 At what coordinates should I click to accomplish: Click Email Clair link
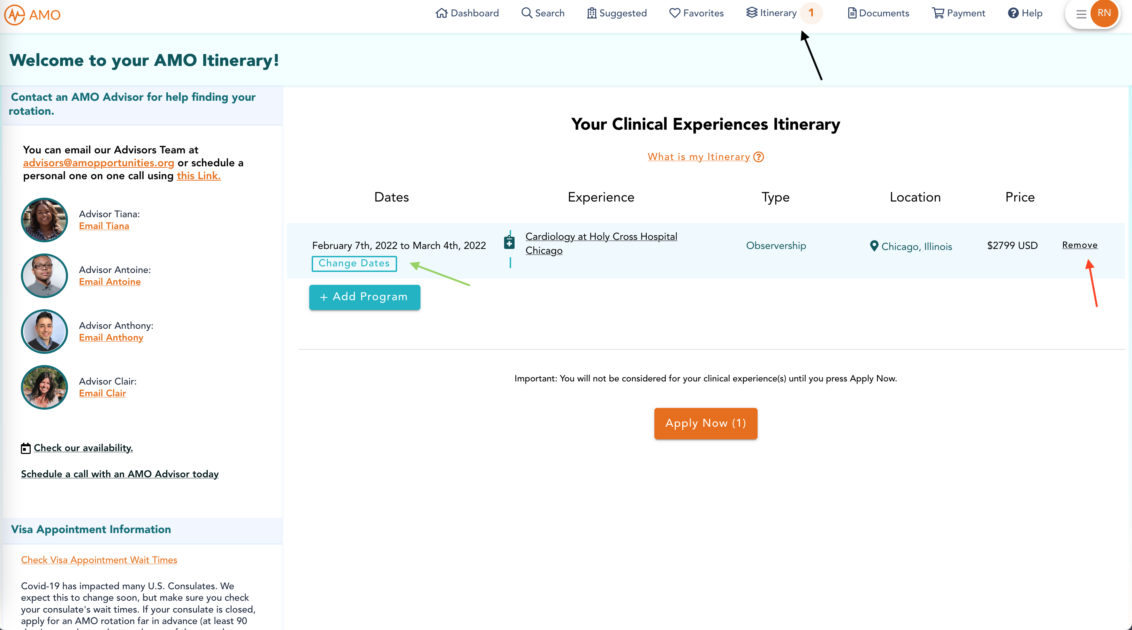pos(102,393)
